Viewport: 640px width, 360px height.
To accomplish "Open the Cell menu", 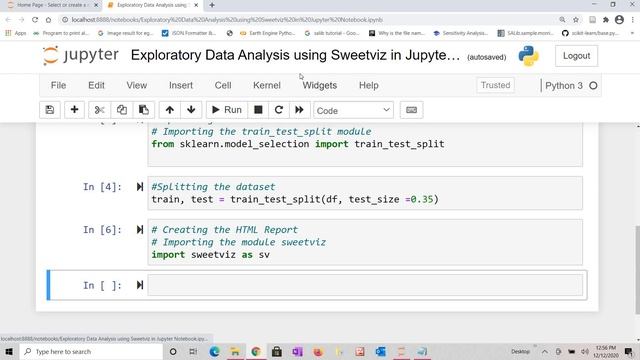I will point(223,85).
